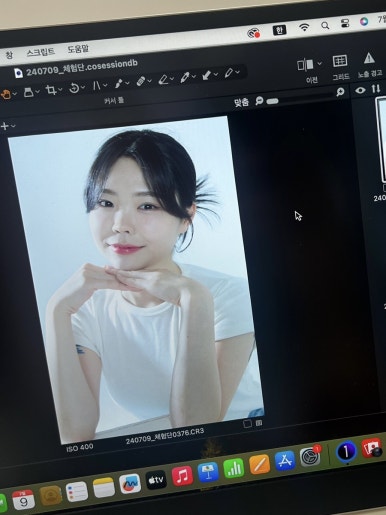Select the browser thumbnail at right edge
Viewport: 386px width, 515px height.
click(x=382, y=140)
